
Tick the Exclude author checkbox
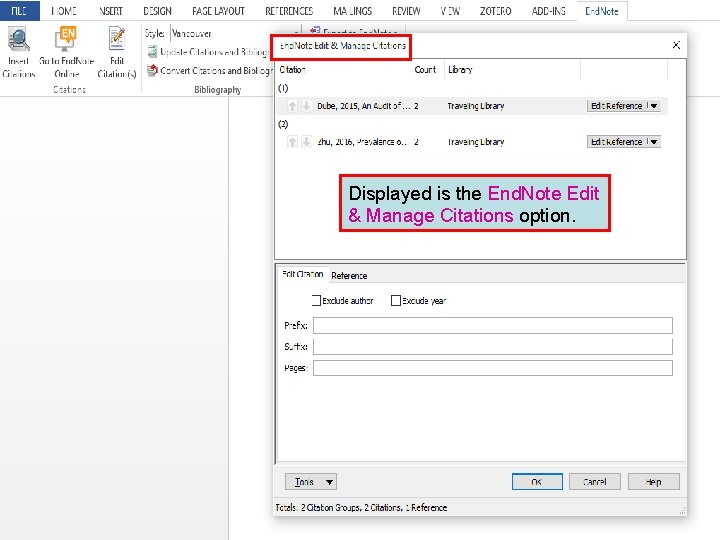point(316,300)
